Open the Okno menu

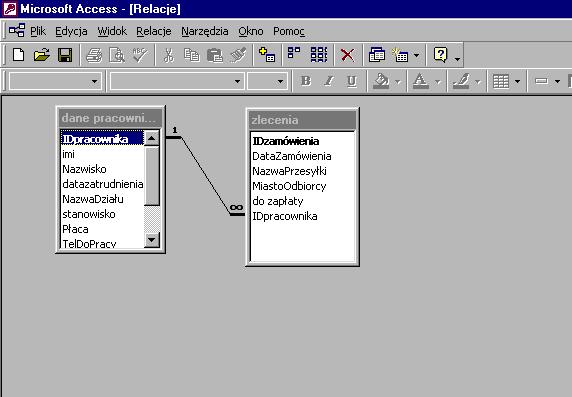tap(251, 31)
